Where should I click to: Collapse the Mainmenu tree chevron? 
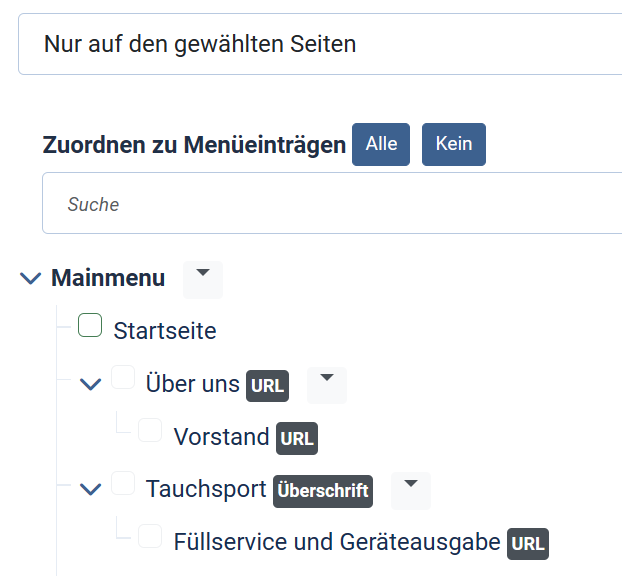click(x=31, y=278)
